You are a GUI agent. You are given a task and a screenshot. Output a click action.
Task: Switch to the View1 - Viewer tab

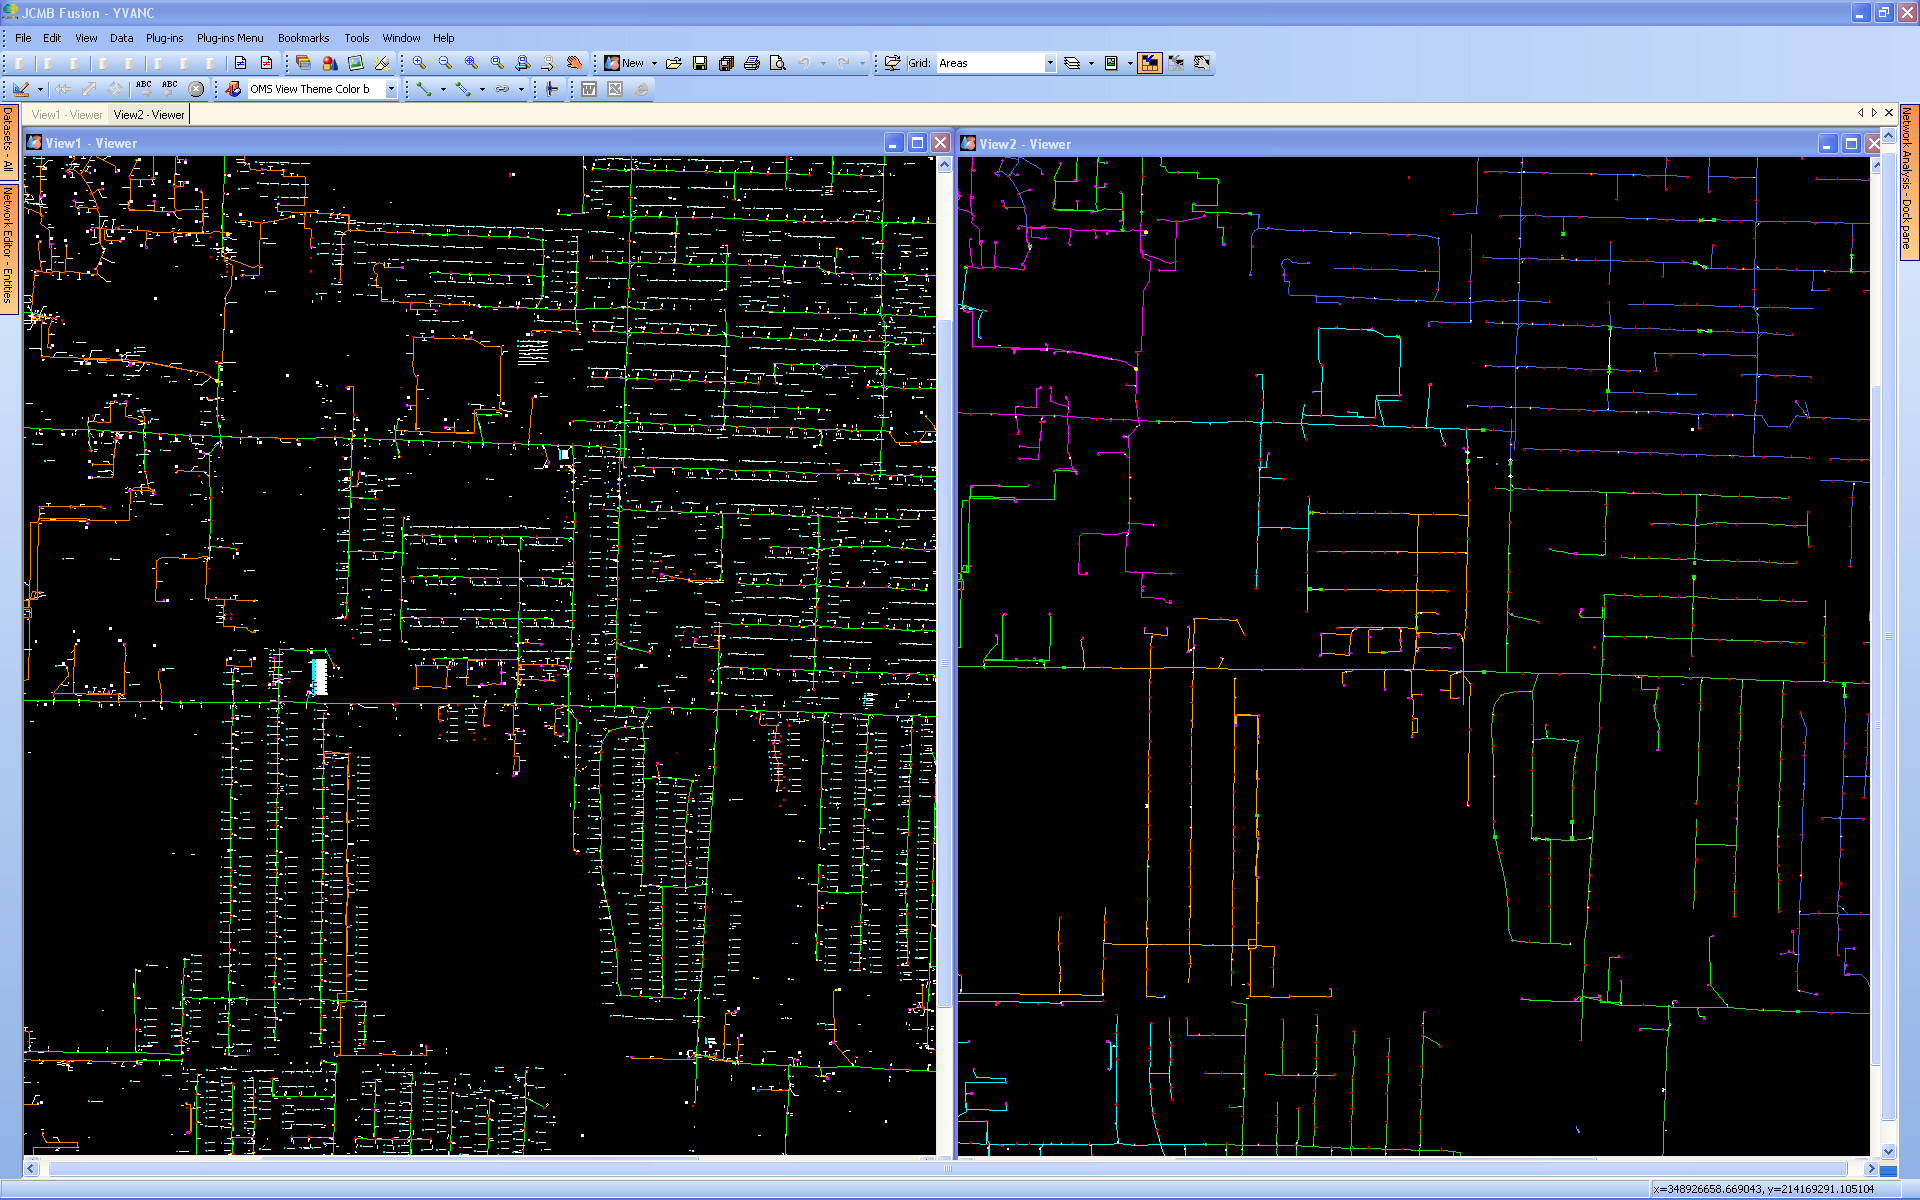[x=67, y=115]
